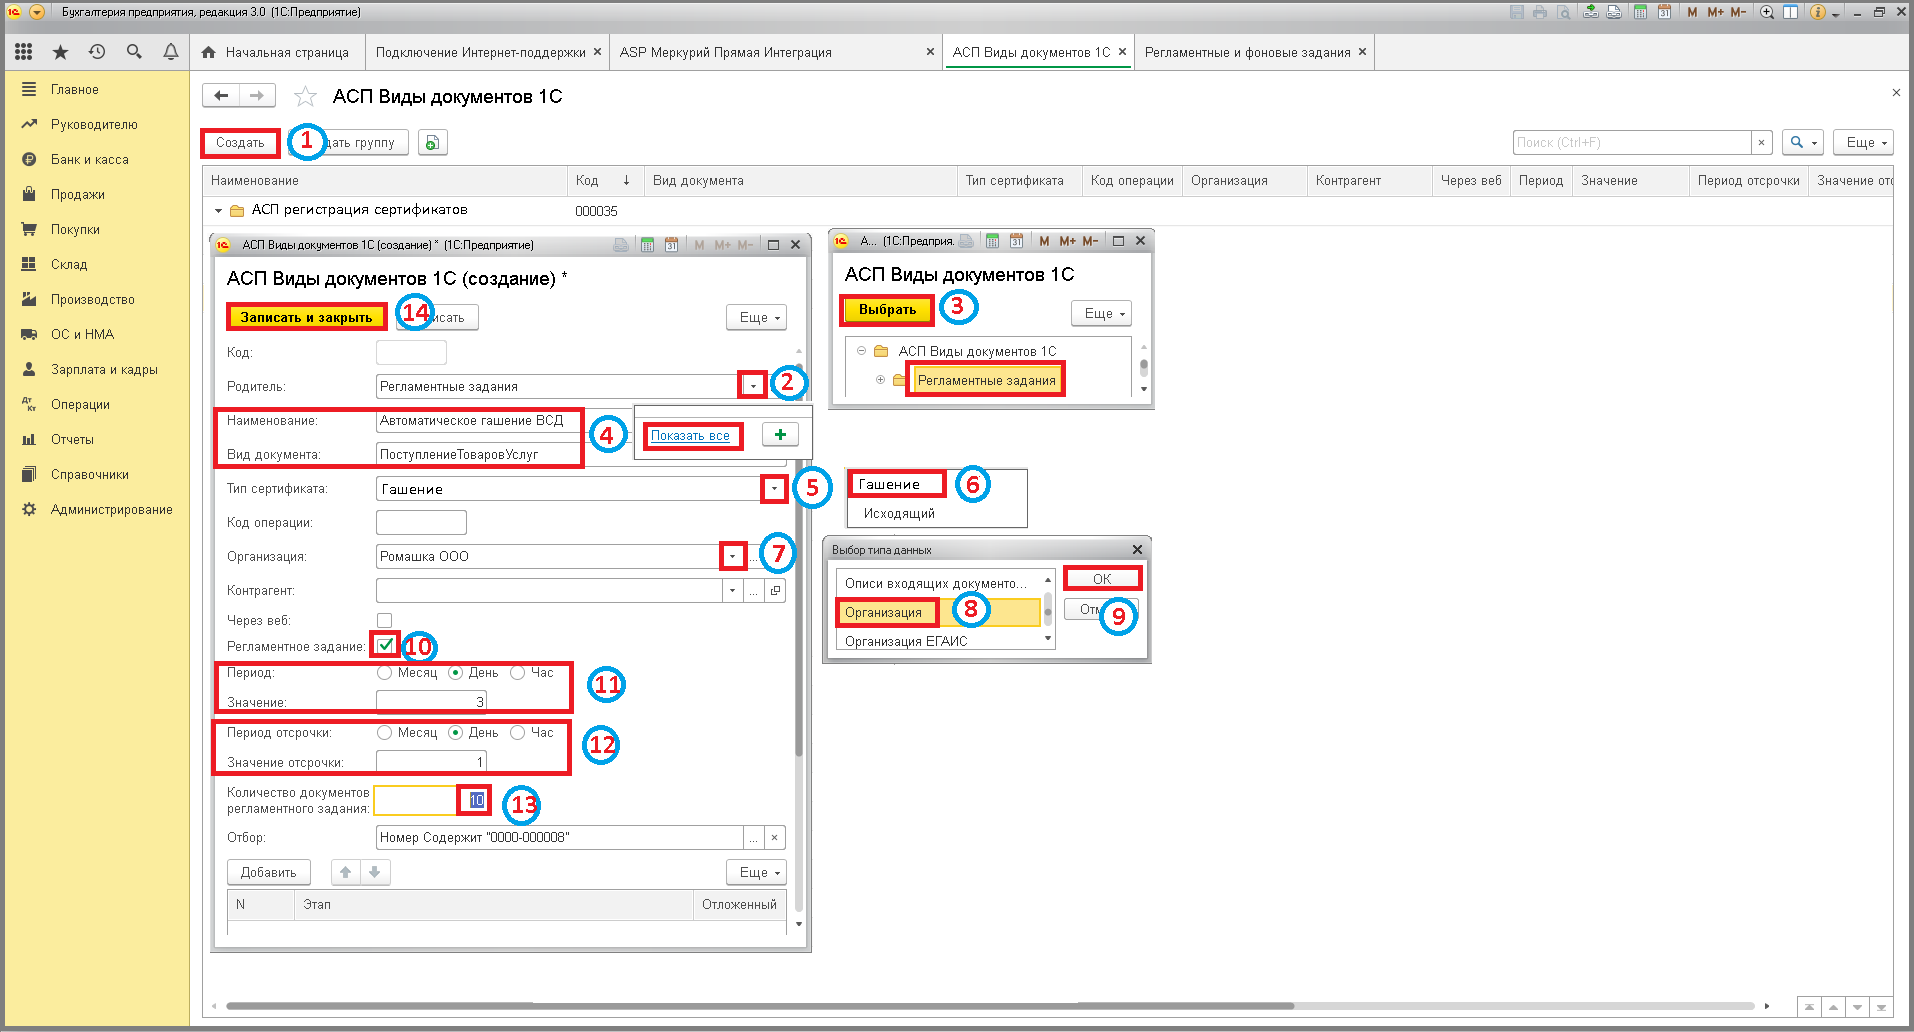This screenshot has height=1032, width=1914.
Task: Open the history clock icon
Action: (97, 52)
